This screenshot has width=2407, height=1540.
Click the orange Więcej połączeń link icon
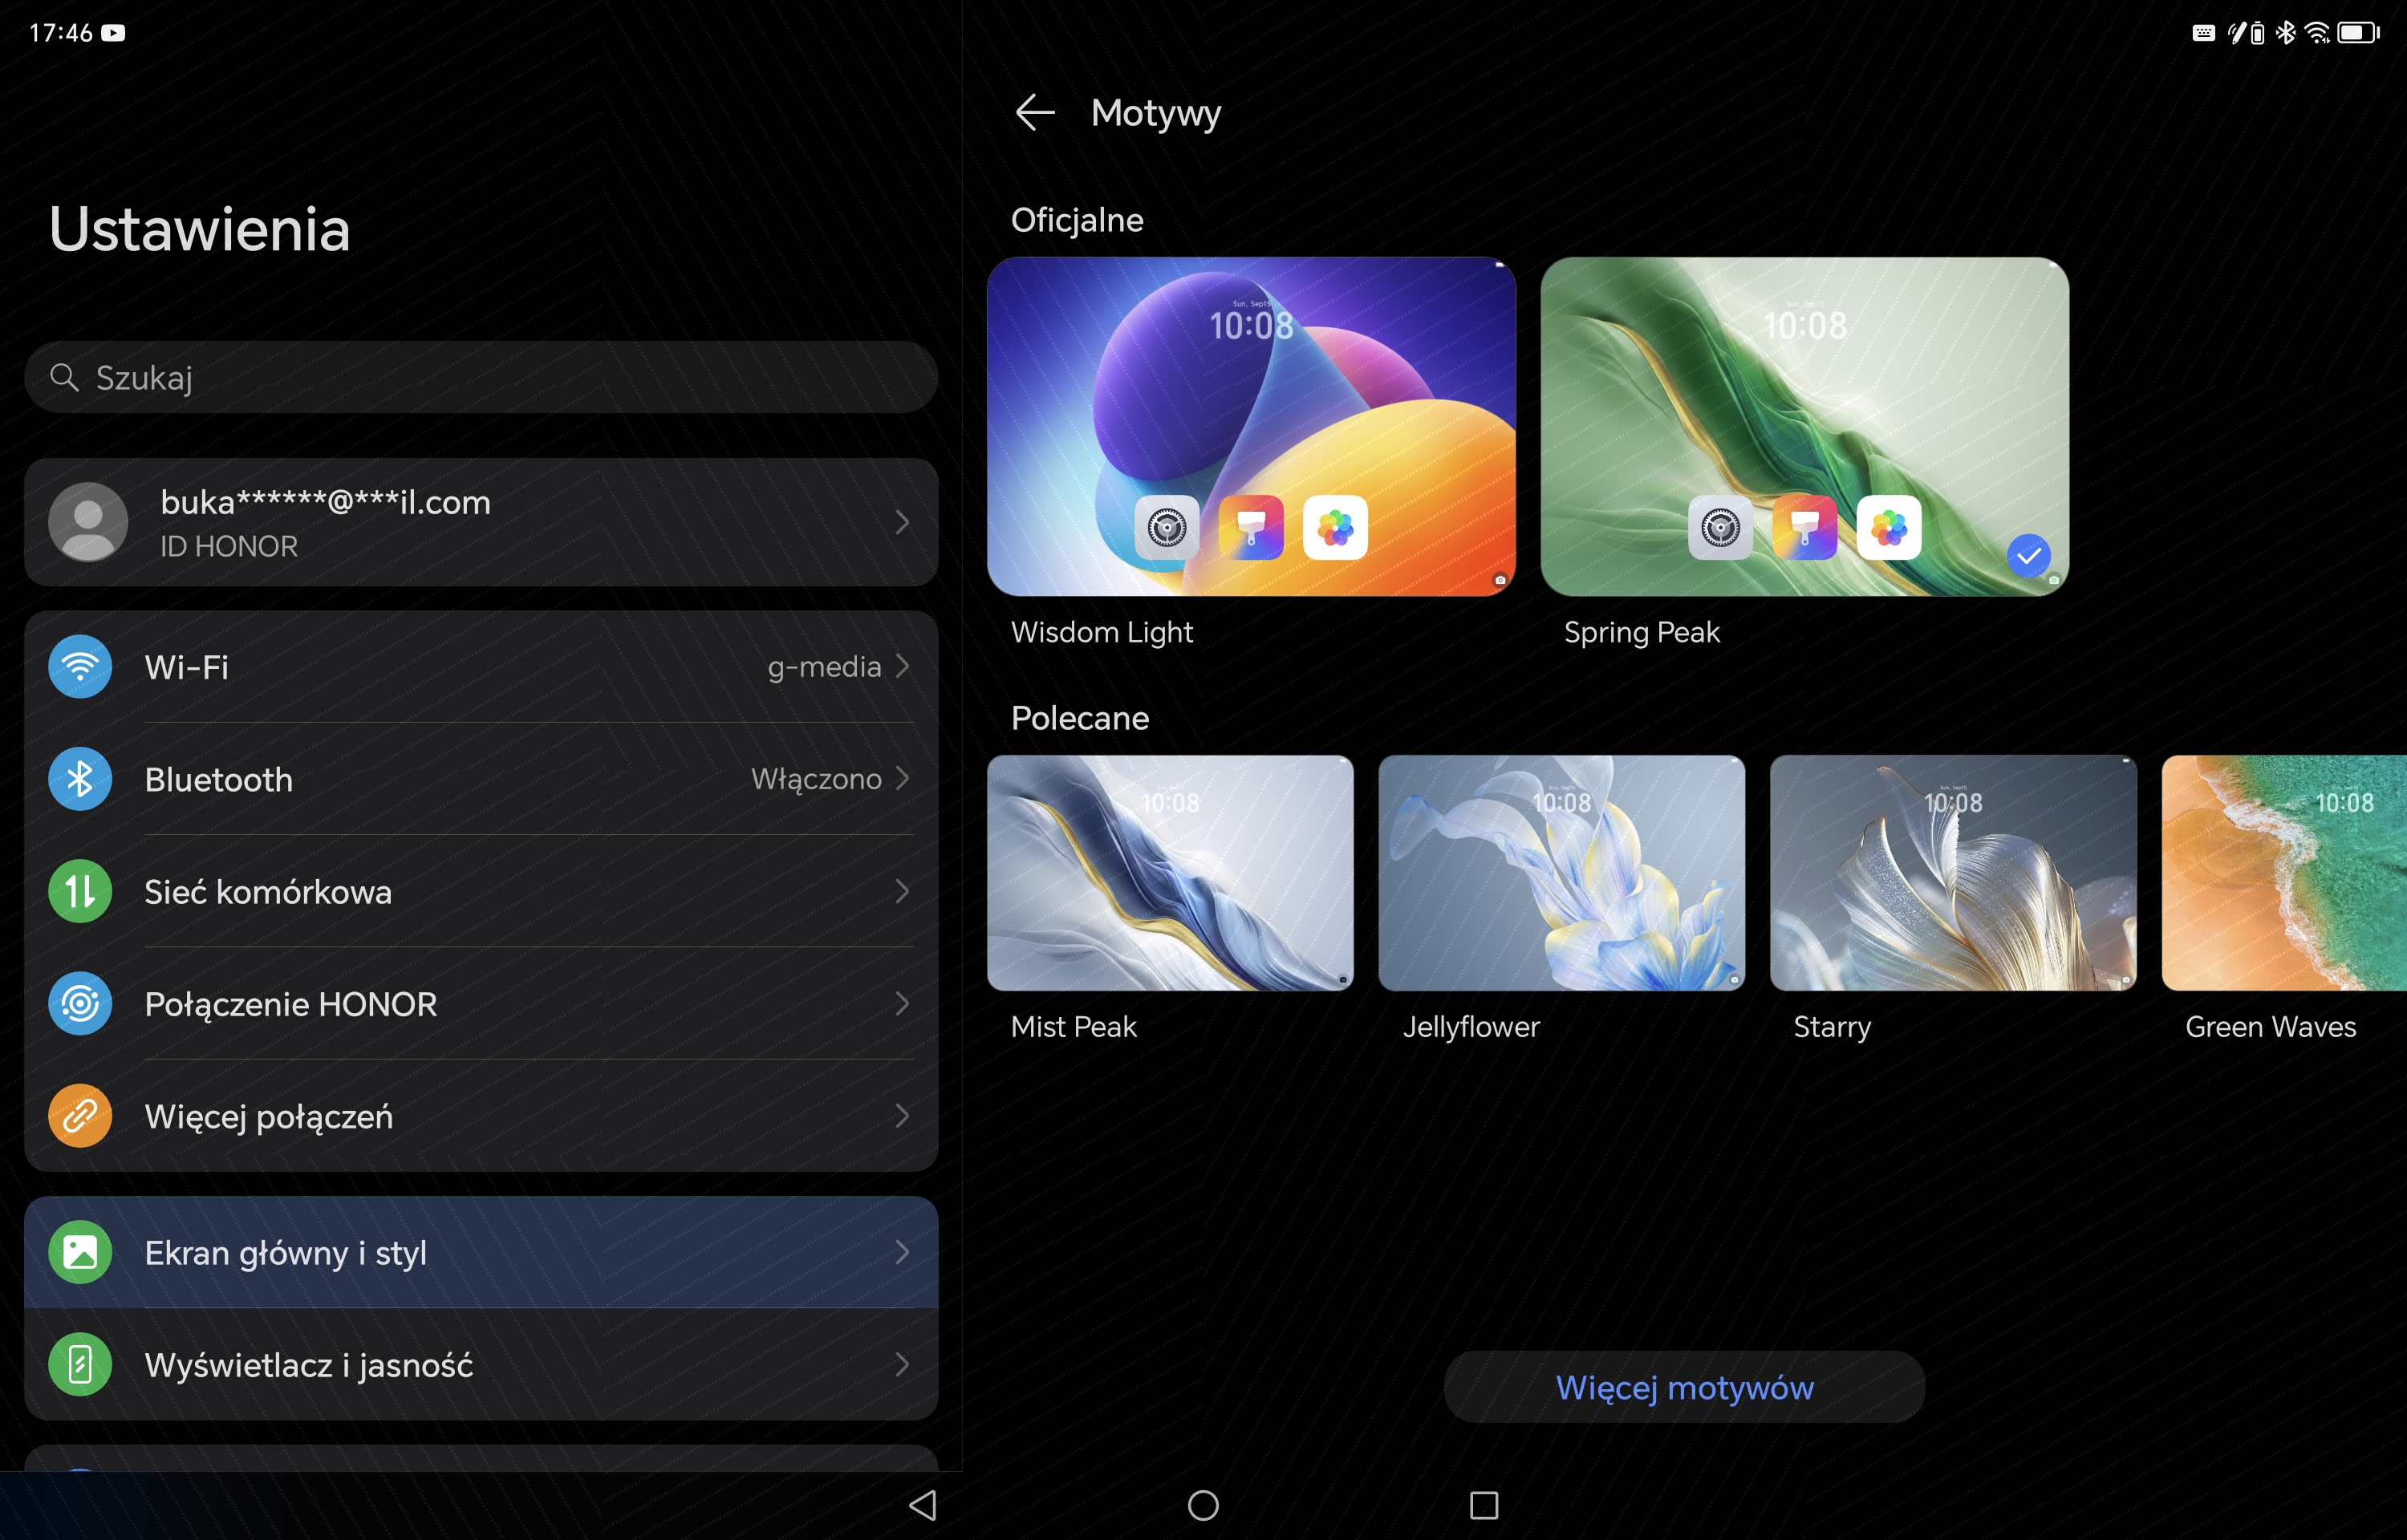(80, 1116)
